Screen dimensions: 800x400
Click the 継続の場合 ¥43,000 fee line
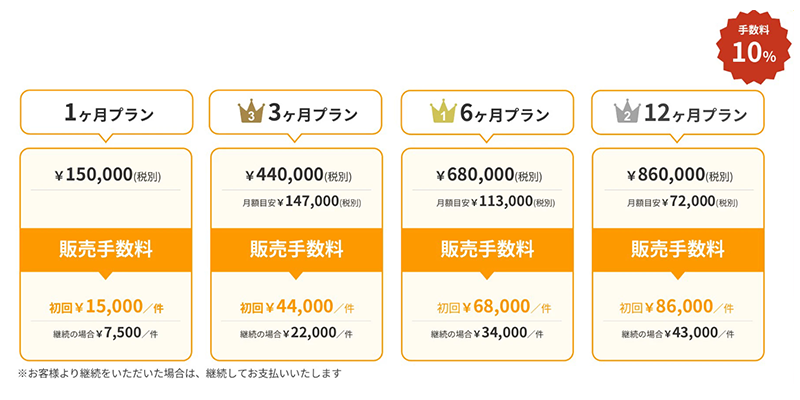point(677,334)
